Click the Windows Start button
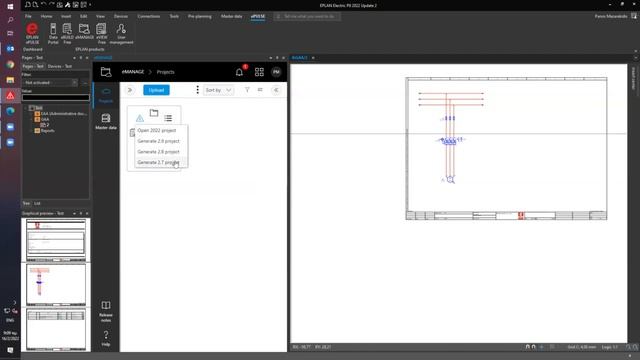 click(10, 6)
